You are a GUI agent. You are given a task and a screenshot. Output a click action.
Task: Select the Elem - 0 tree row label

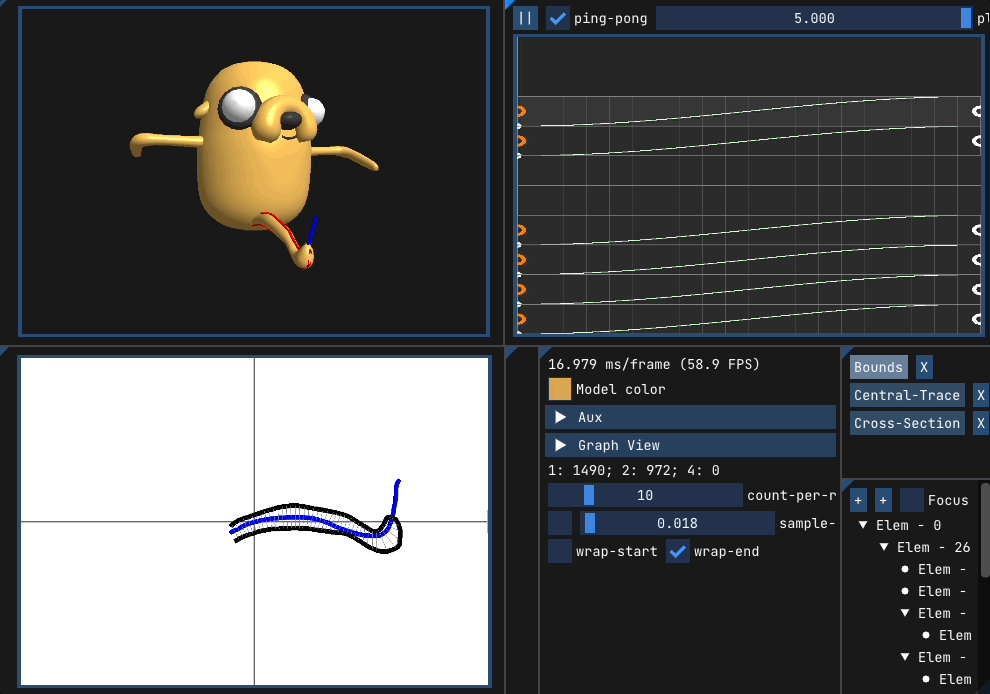[908, 525]
